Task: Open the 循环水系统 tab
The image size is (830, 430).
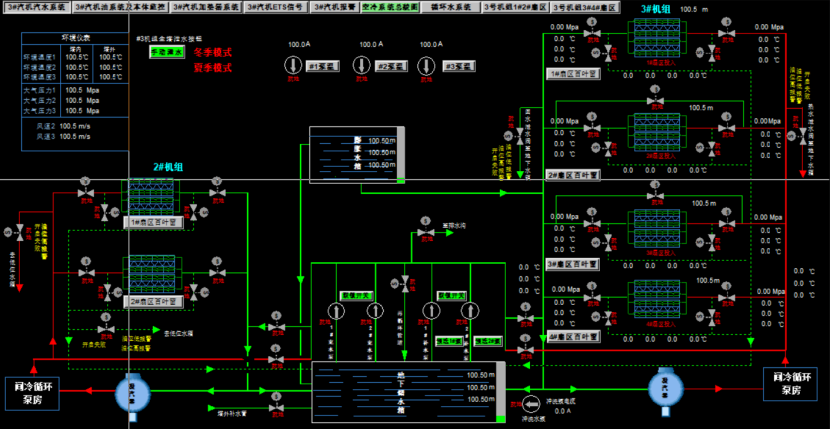Action: pyautogui.click(x=450, y=7)
